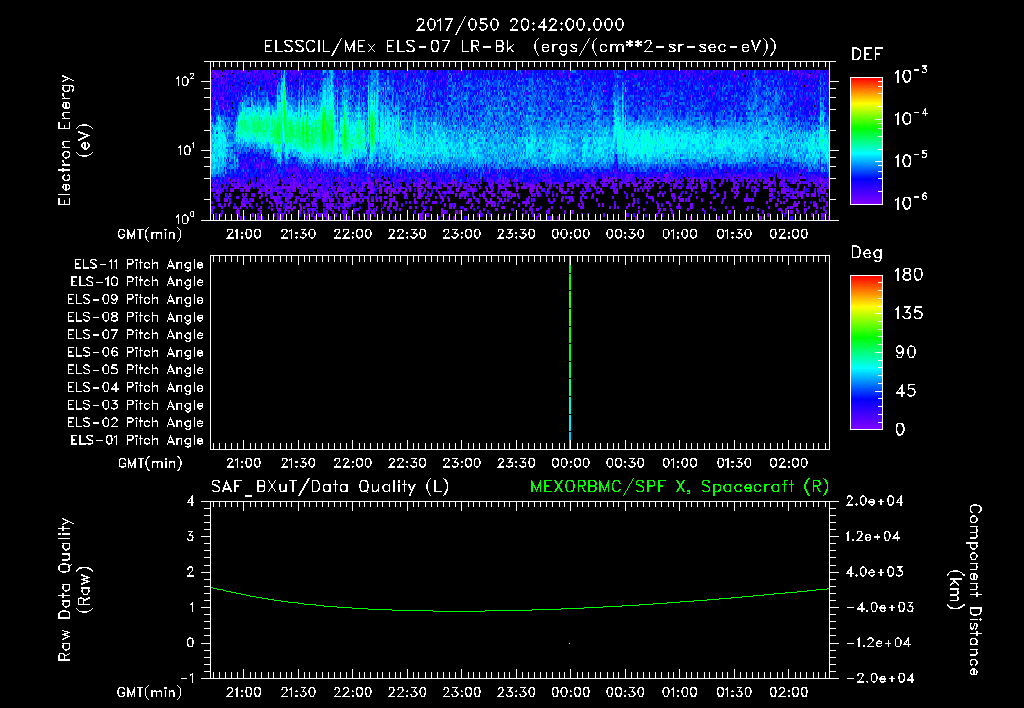Click the ELS-06 Pitch Angle row label

(135, 353)
